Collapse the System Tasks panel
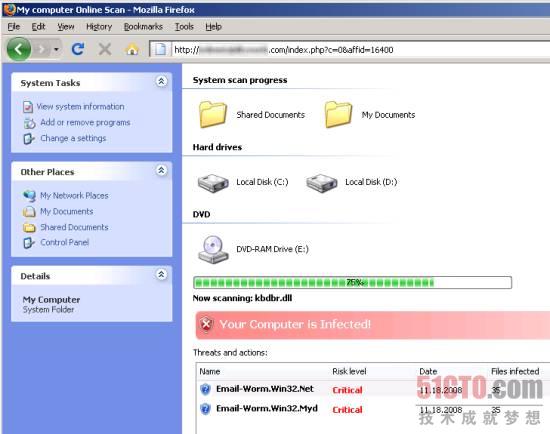The height and width of the screenshot is (434, 550). 161,81
